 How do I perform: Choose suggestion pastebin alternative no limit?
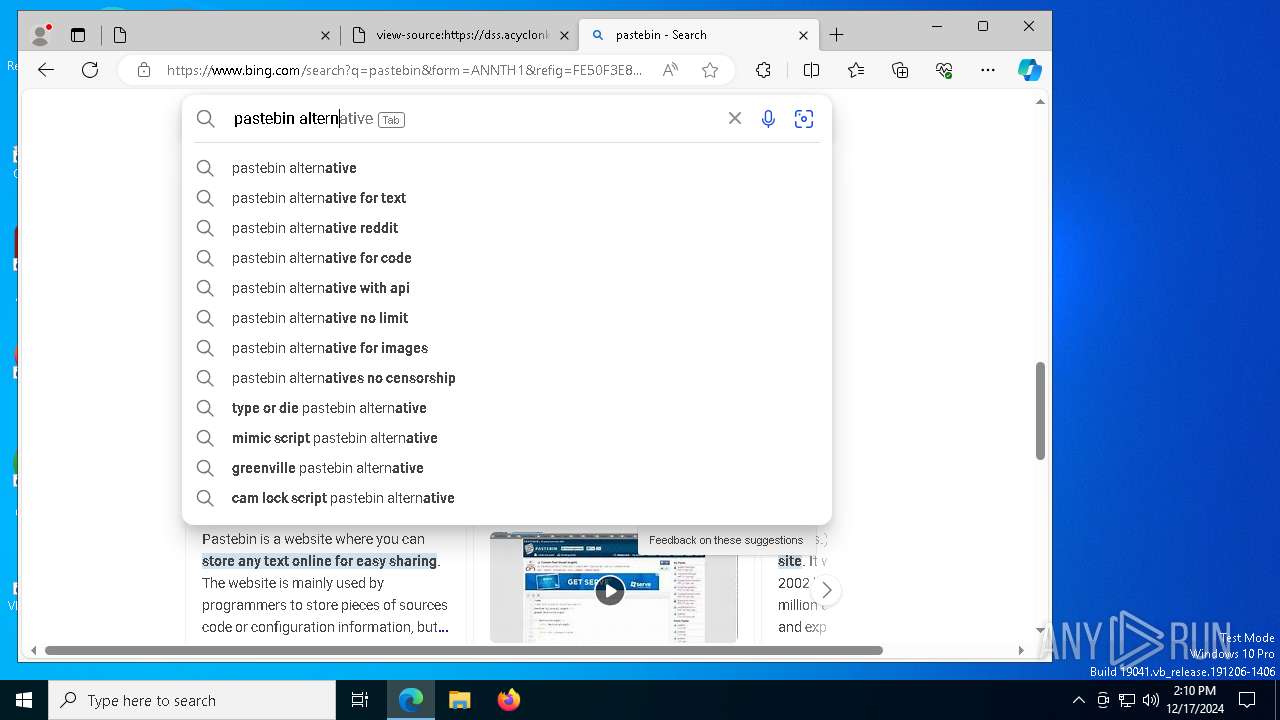pos(507,318)
